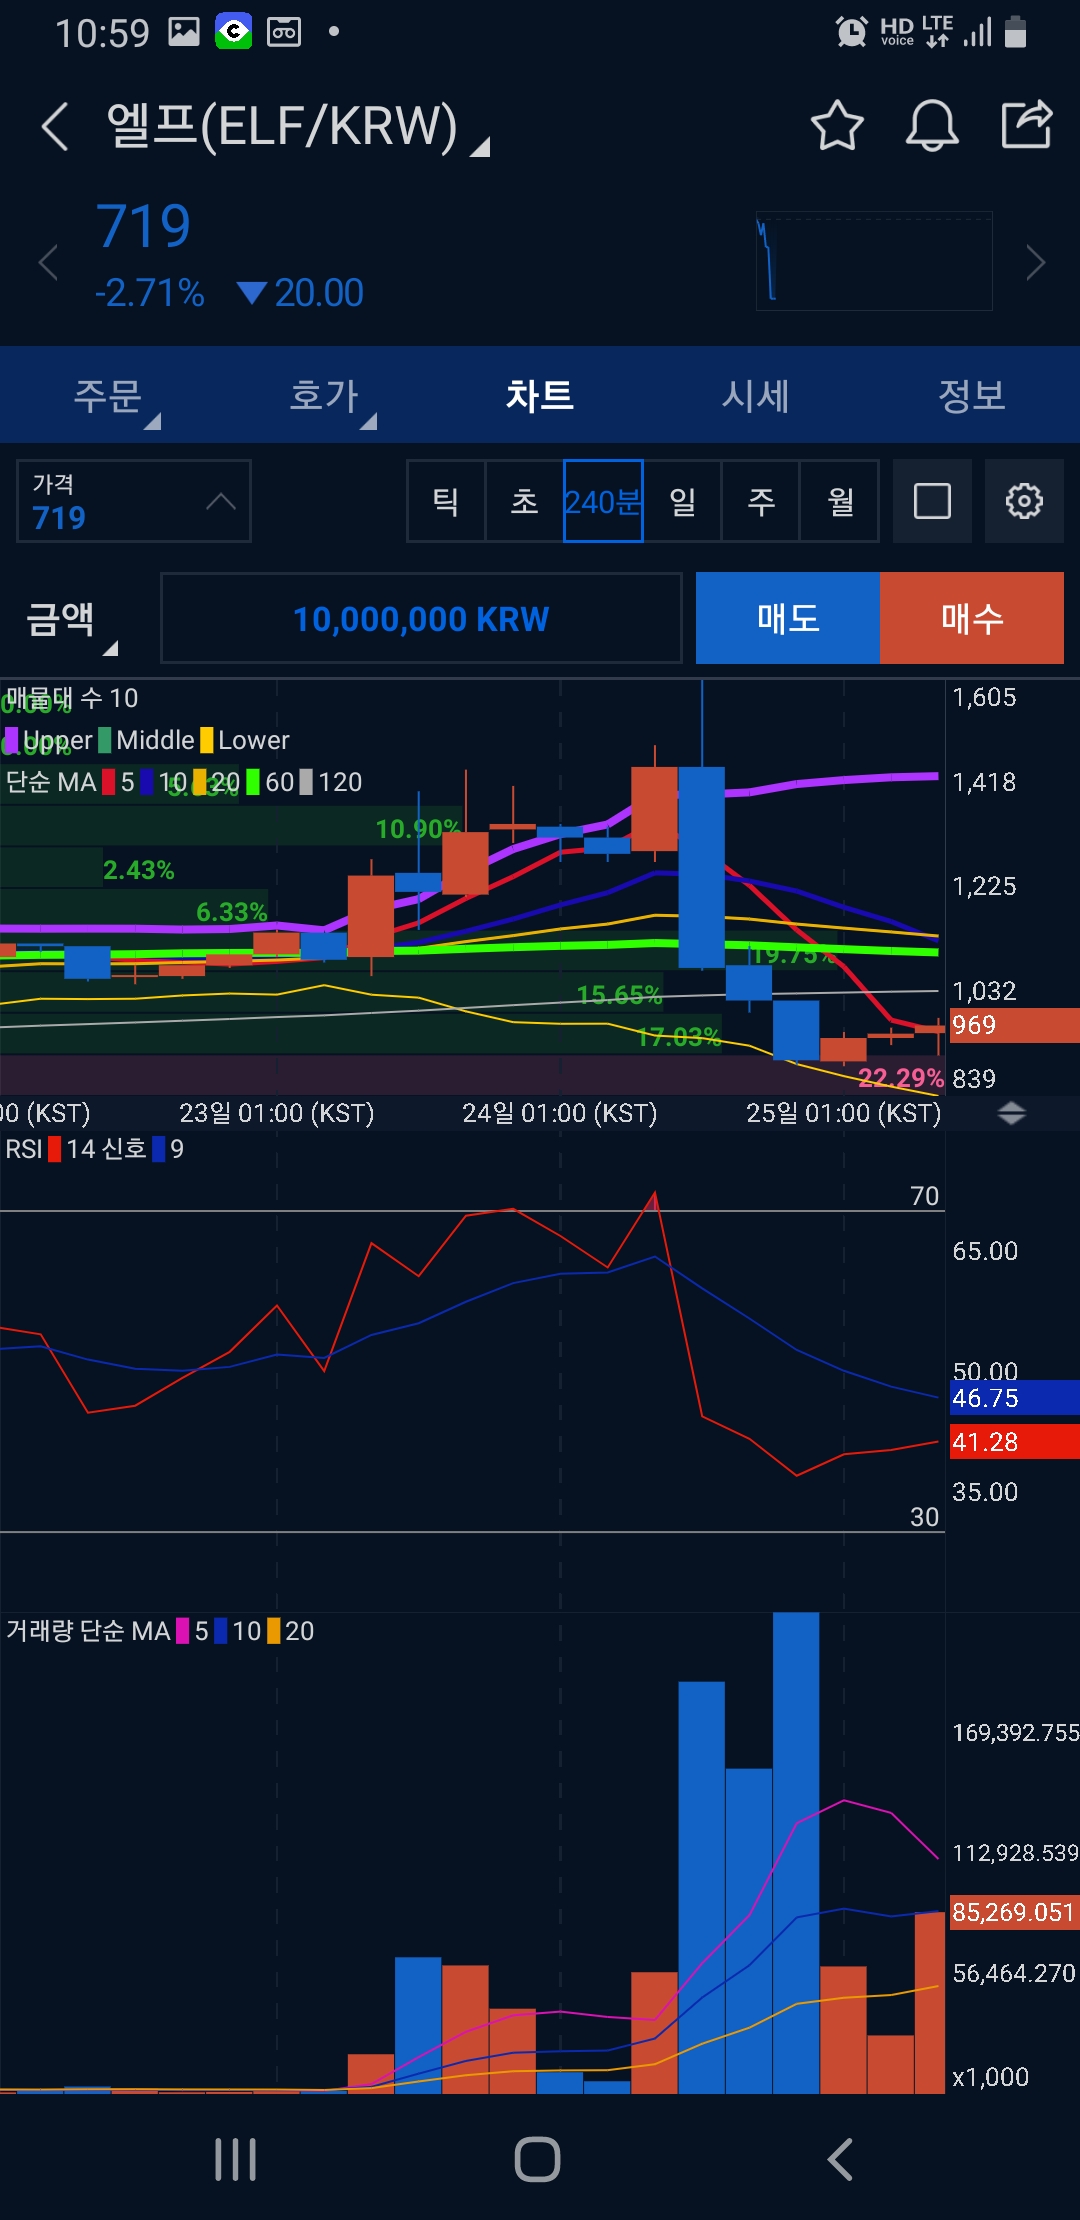Open chart settings gear icon
This screenshot has width=1080, height=2220.
coord(1024,501)
